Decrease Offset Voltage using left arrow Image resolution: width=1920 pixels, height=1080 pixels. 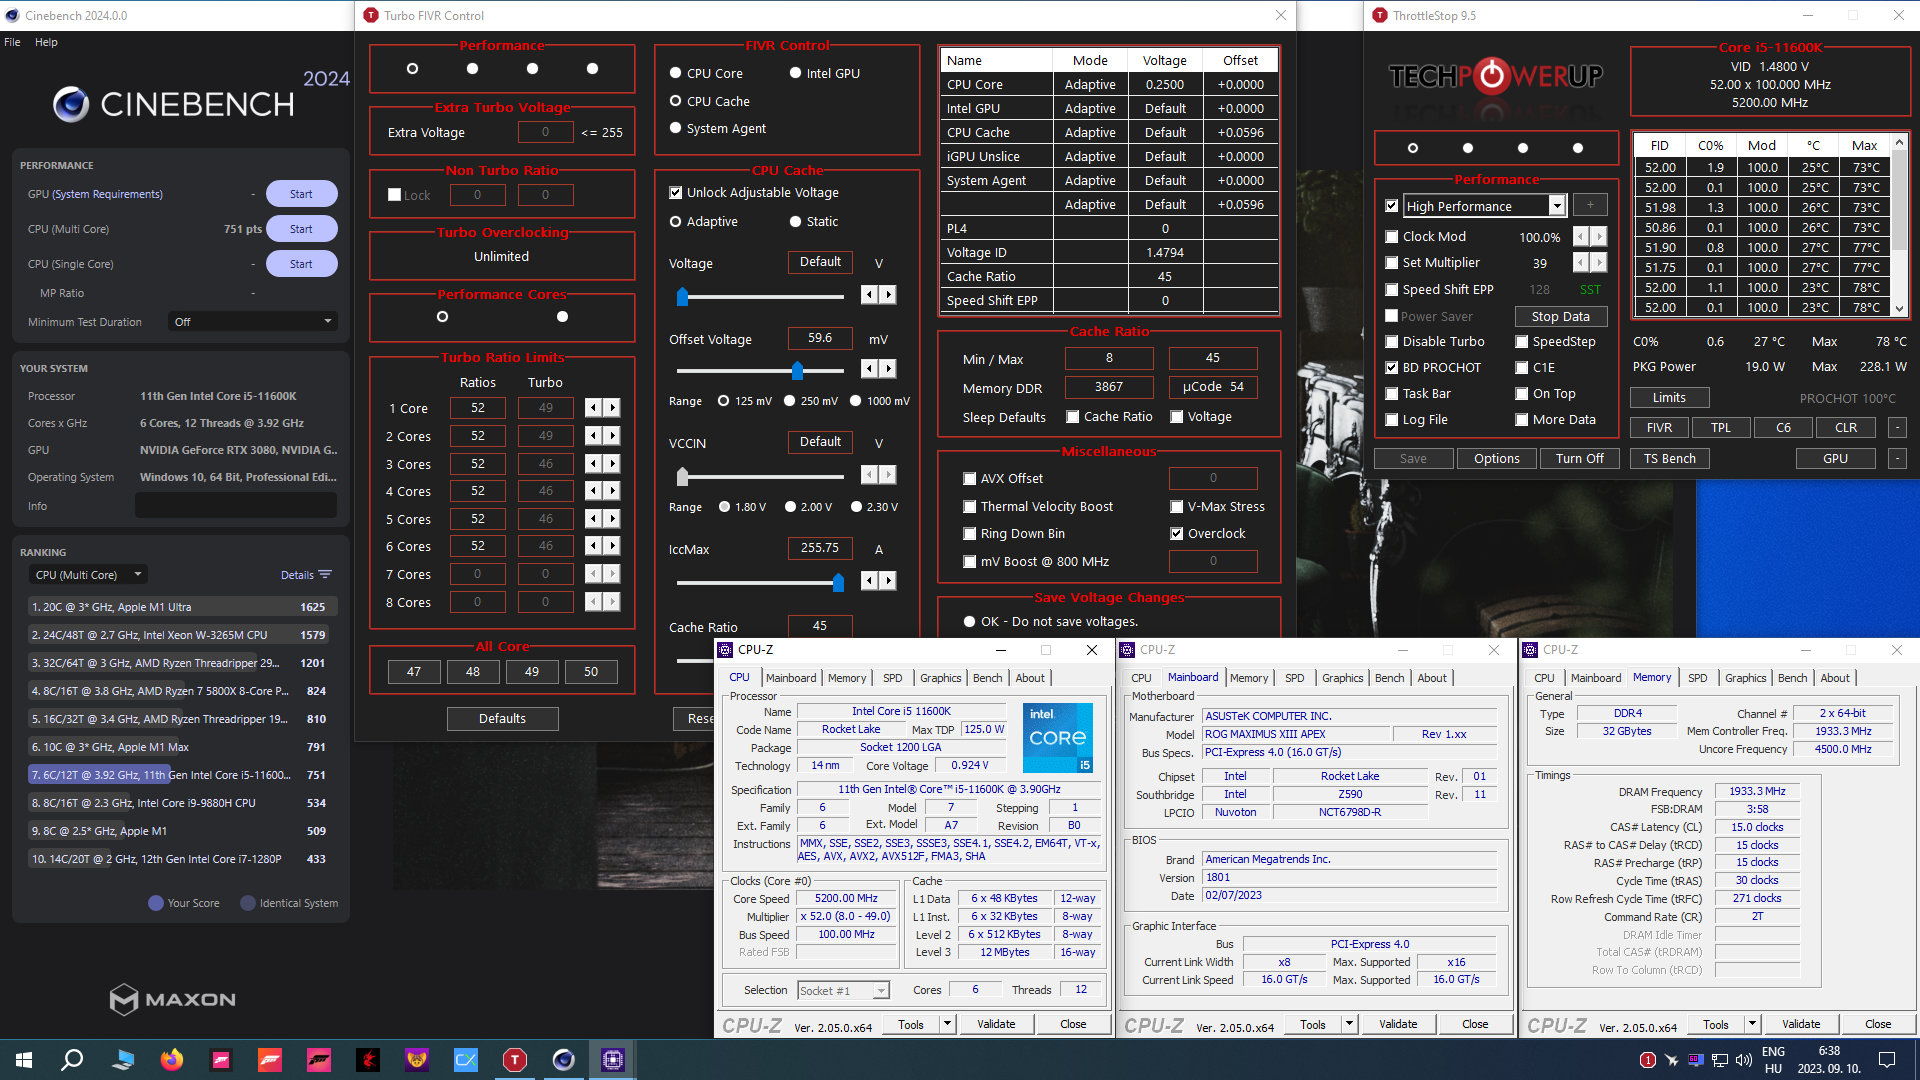coord(869,369)
